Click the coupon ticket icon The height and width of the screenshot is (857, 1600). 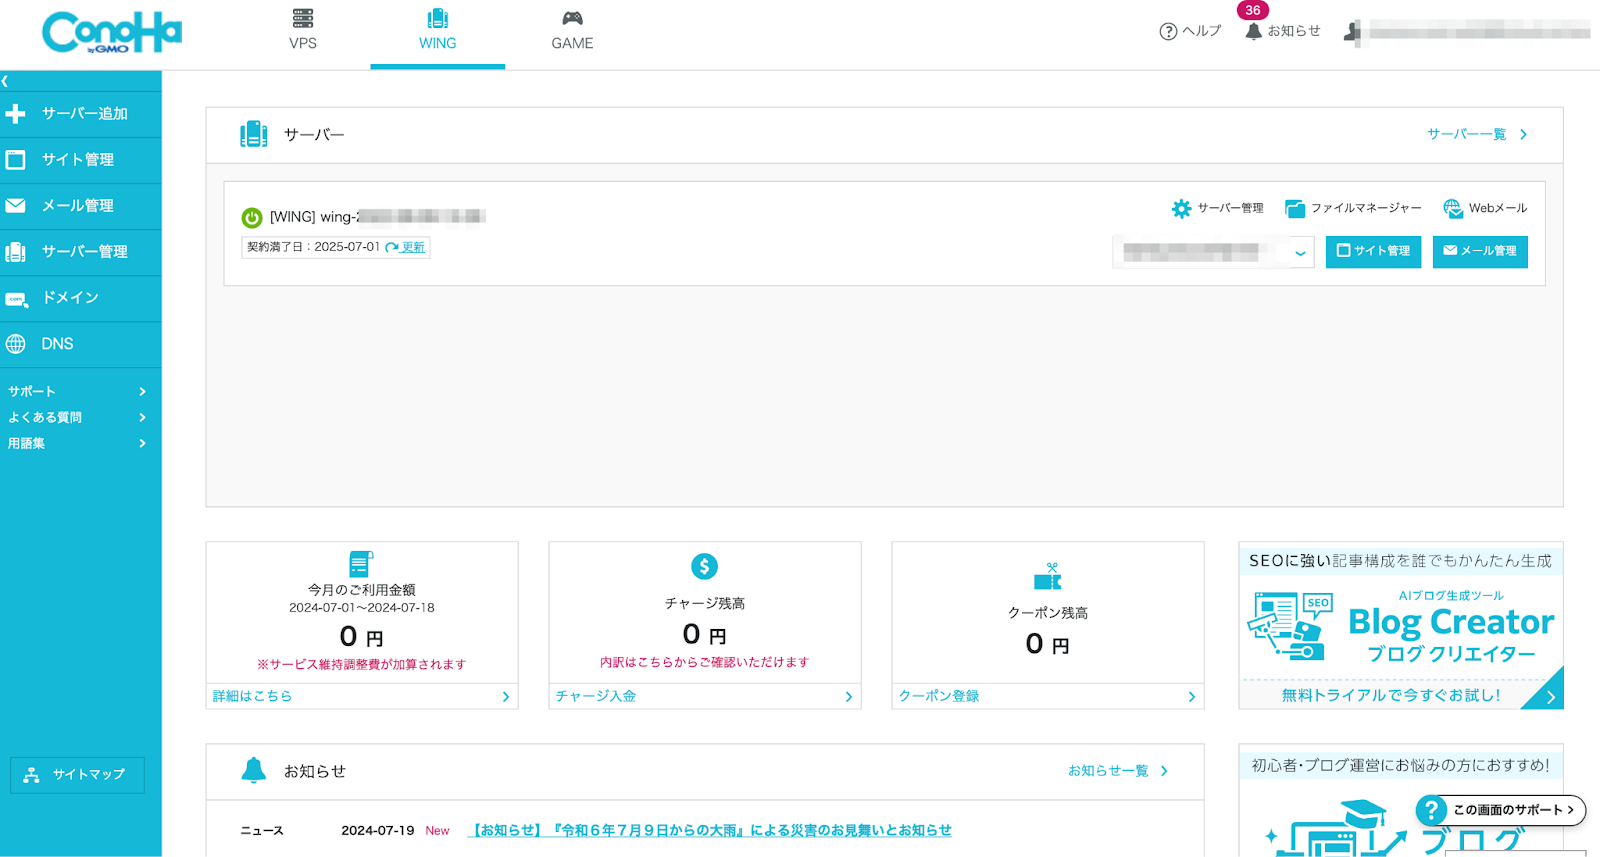1048,577
